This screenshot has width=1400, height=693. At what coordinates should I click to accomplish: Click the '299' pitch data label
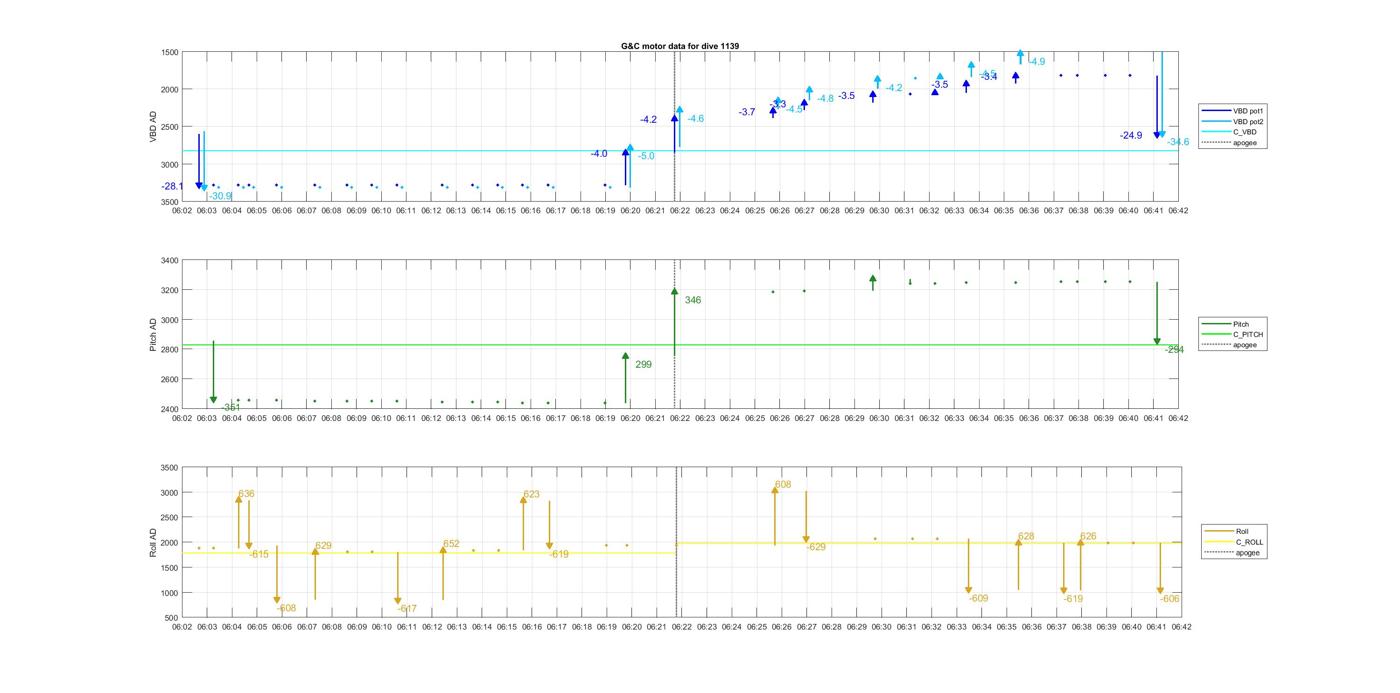643,365
